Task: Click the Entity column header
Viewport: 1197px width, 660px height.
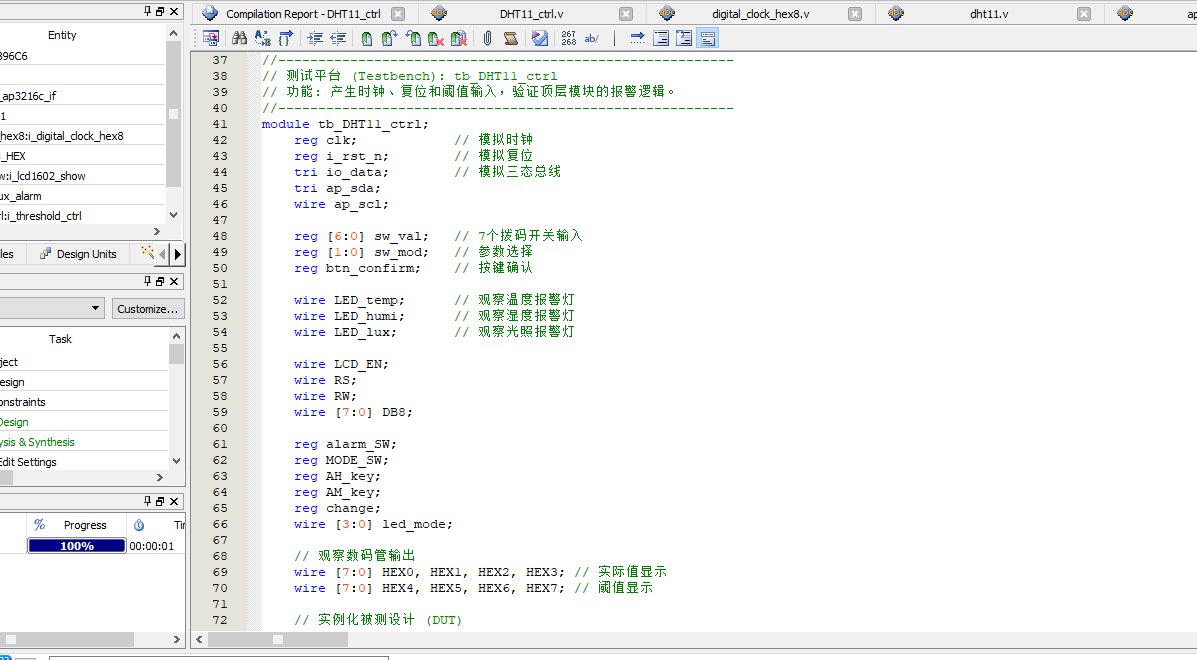Action: tap(62, 35)
